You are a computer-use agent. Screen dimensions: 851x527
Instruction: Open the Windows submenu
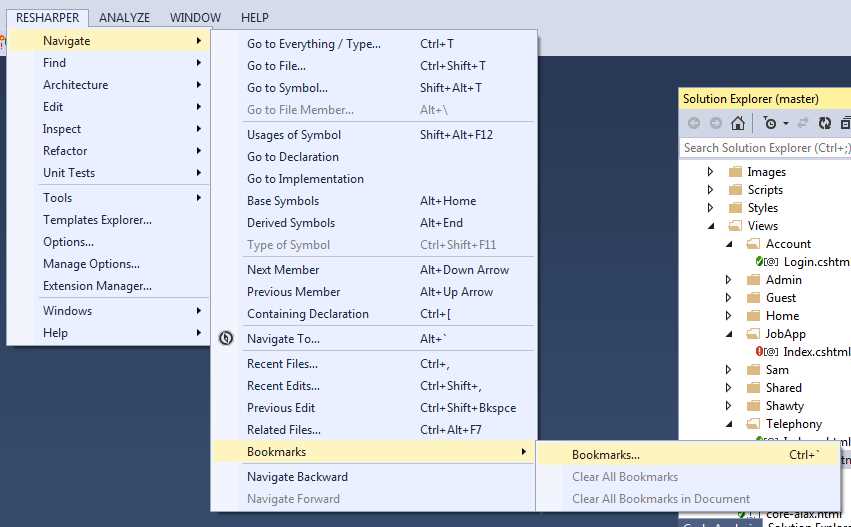(x=109, y=311)
